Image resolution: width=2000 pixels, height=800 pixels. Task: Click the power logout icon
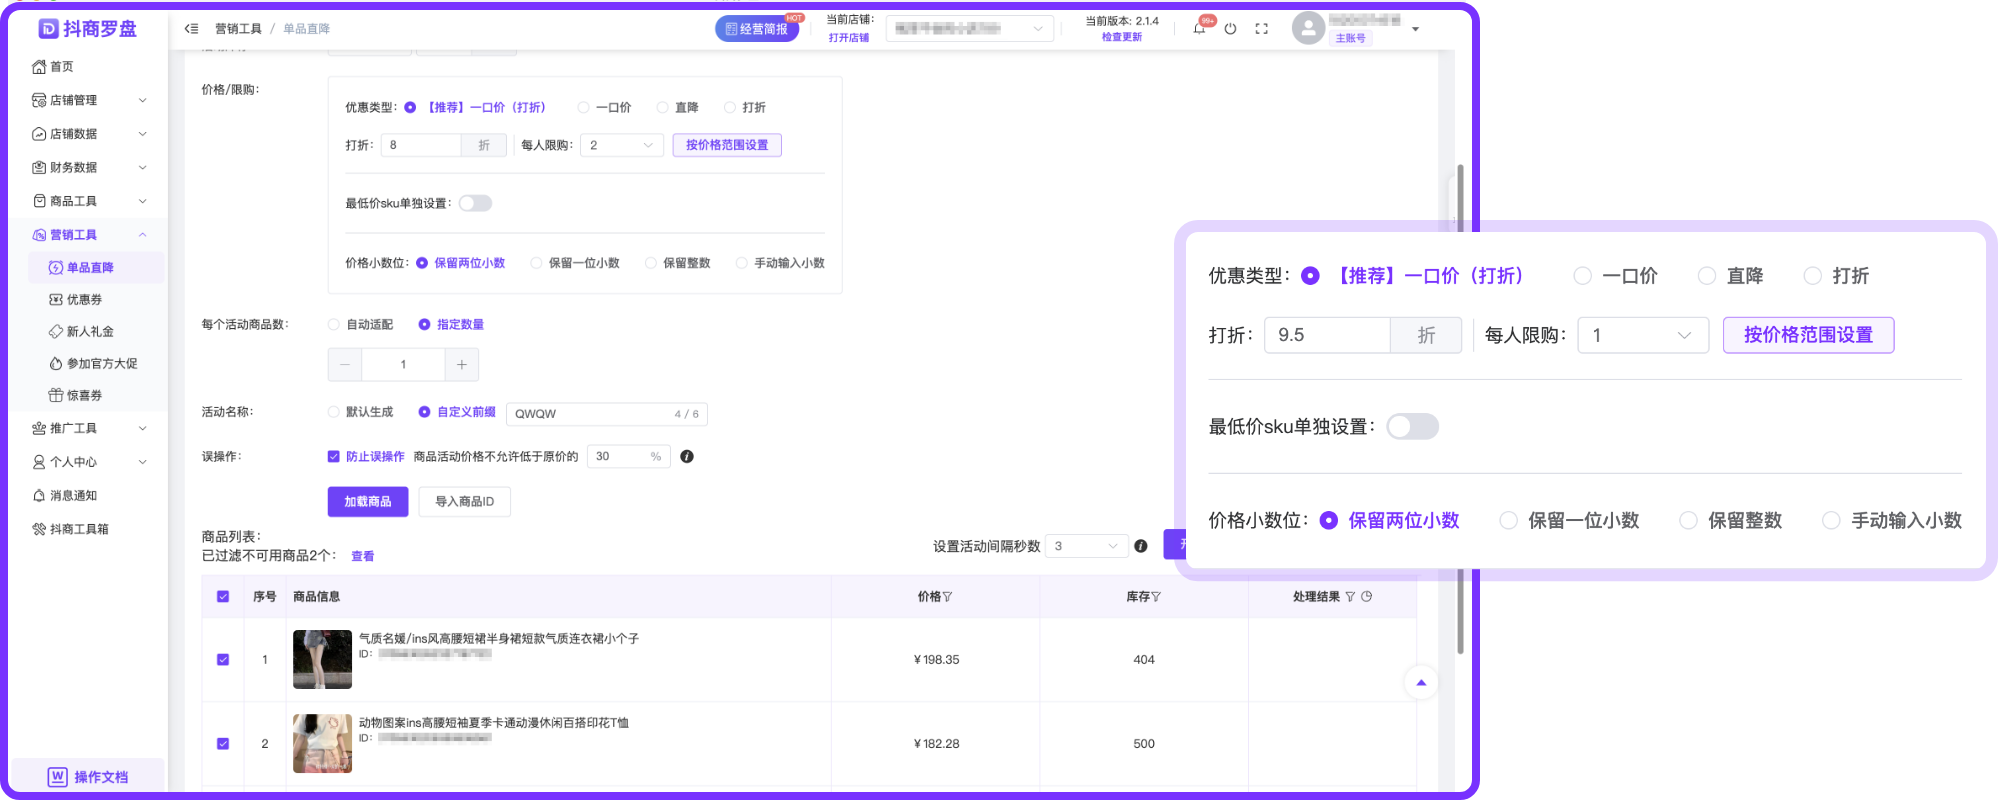coord(1230,29)
